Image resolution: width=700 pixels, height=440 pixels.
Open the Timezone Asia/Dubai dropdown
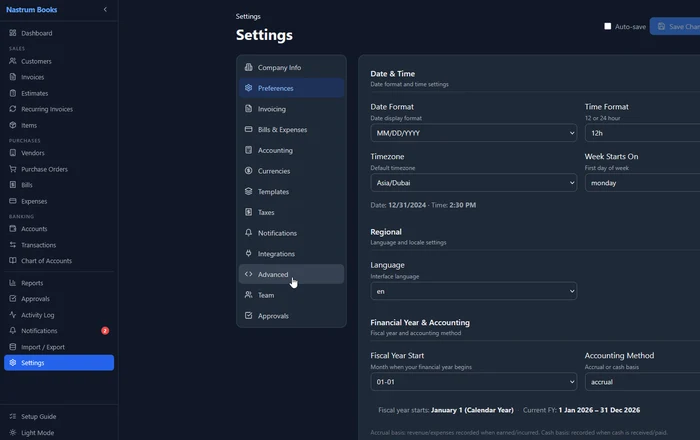473,183
